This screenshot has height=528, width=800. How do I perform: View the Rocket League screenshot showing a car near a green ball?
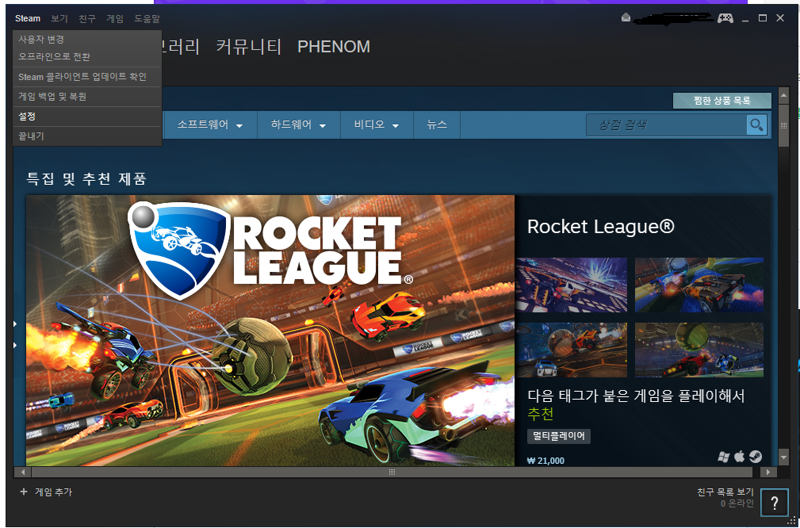click(699, 349)
